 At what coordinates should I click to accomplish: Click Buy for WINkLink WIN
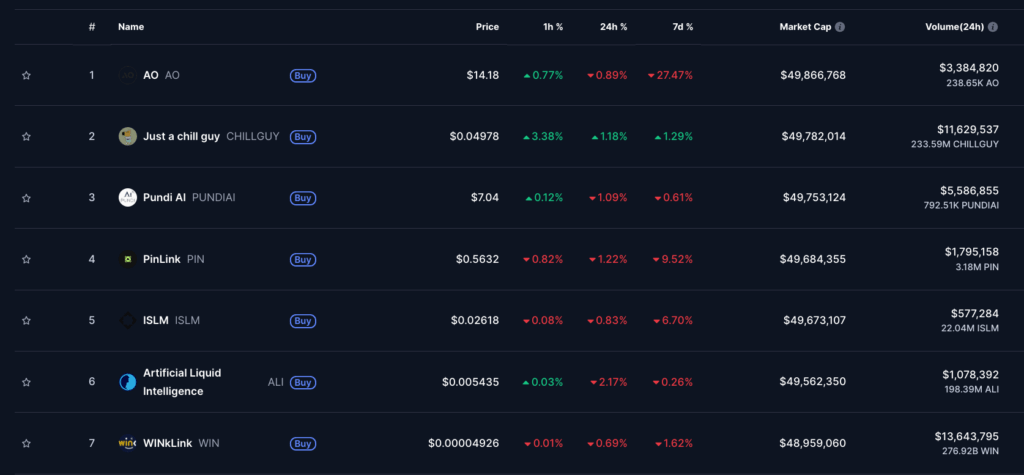[x=303, y=444]
